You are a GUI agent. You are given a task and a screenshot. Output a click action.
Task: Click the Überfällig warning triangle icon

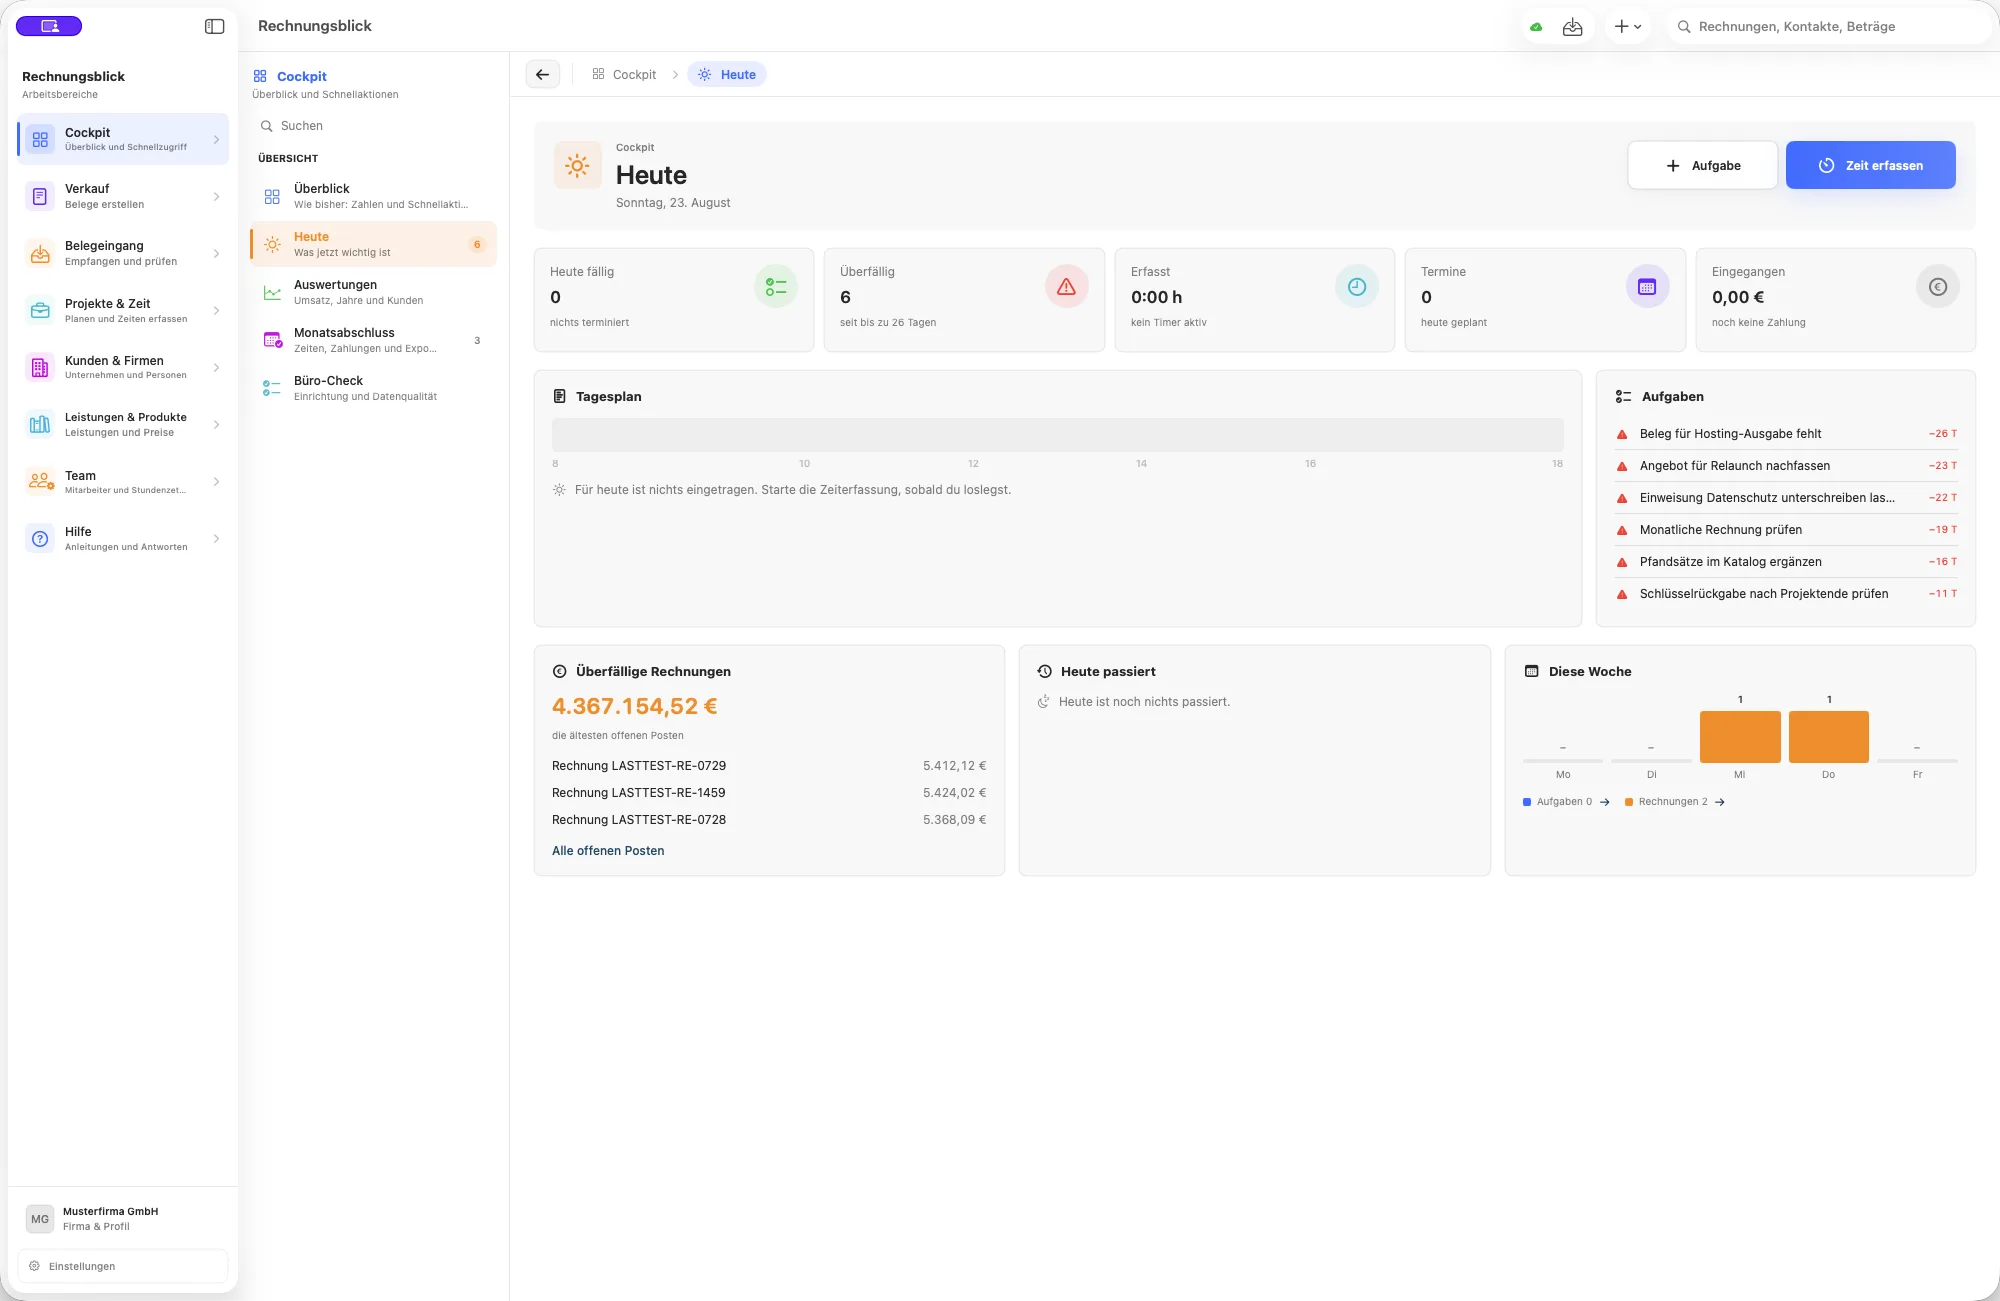tap(1067, 287)
